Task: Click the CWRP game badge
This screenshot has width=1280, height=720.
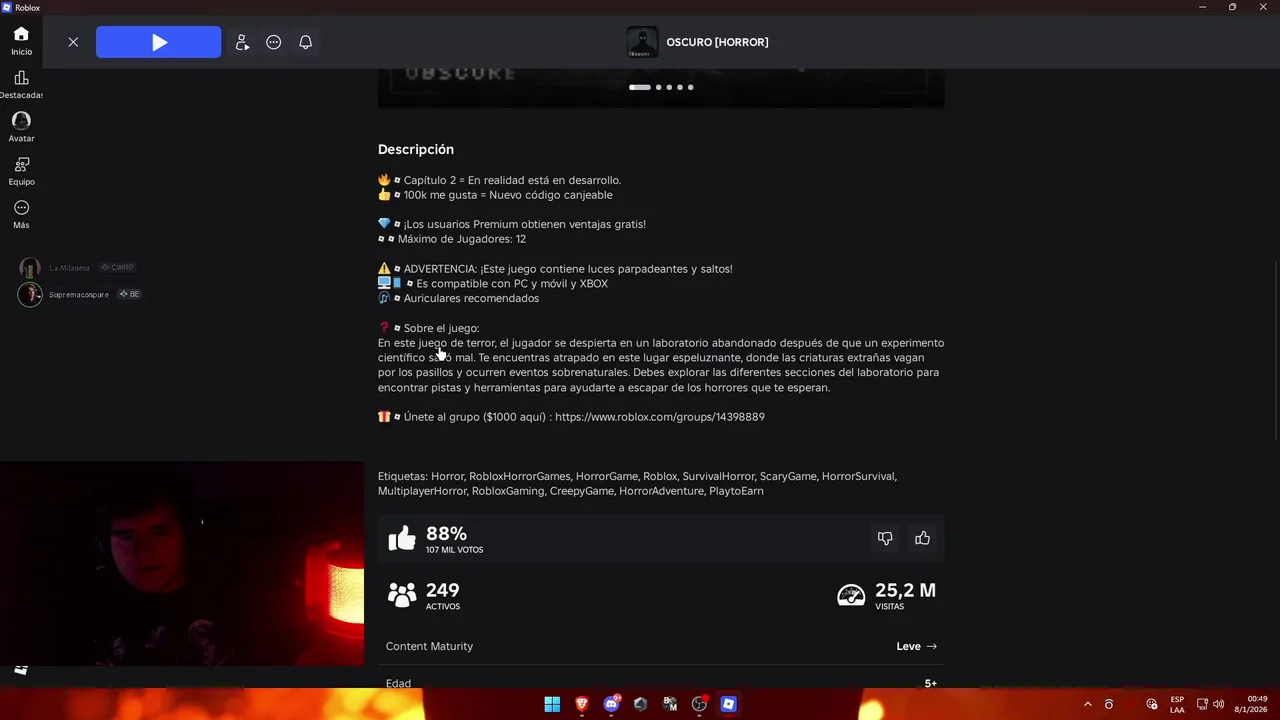Action: pyautogui.click(x=117, y=268)
